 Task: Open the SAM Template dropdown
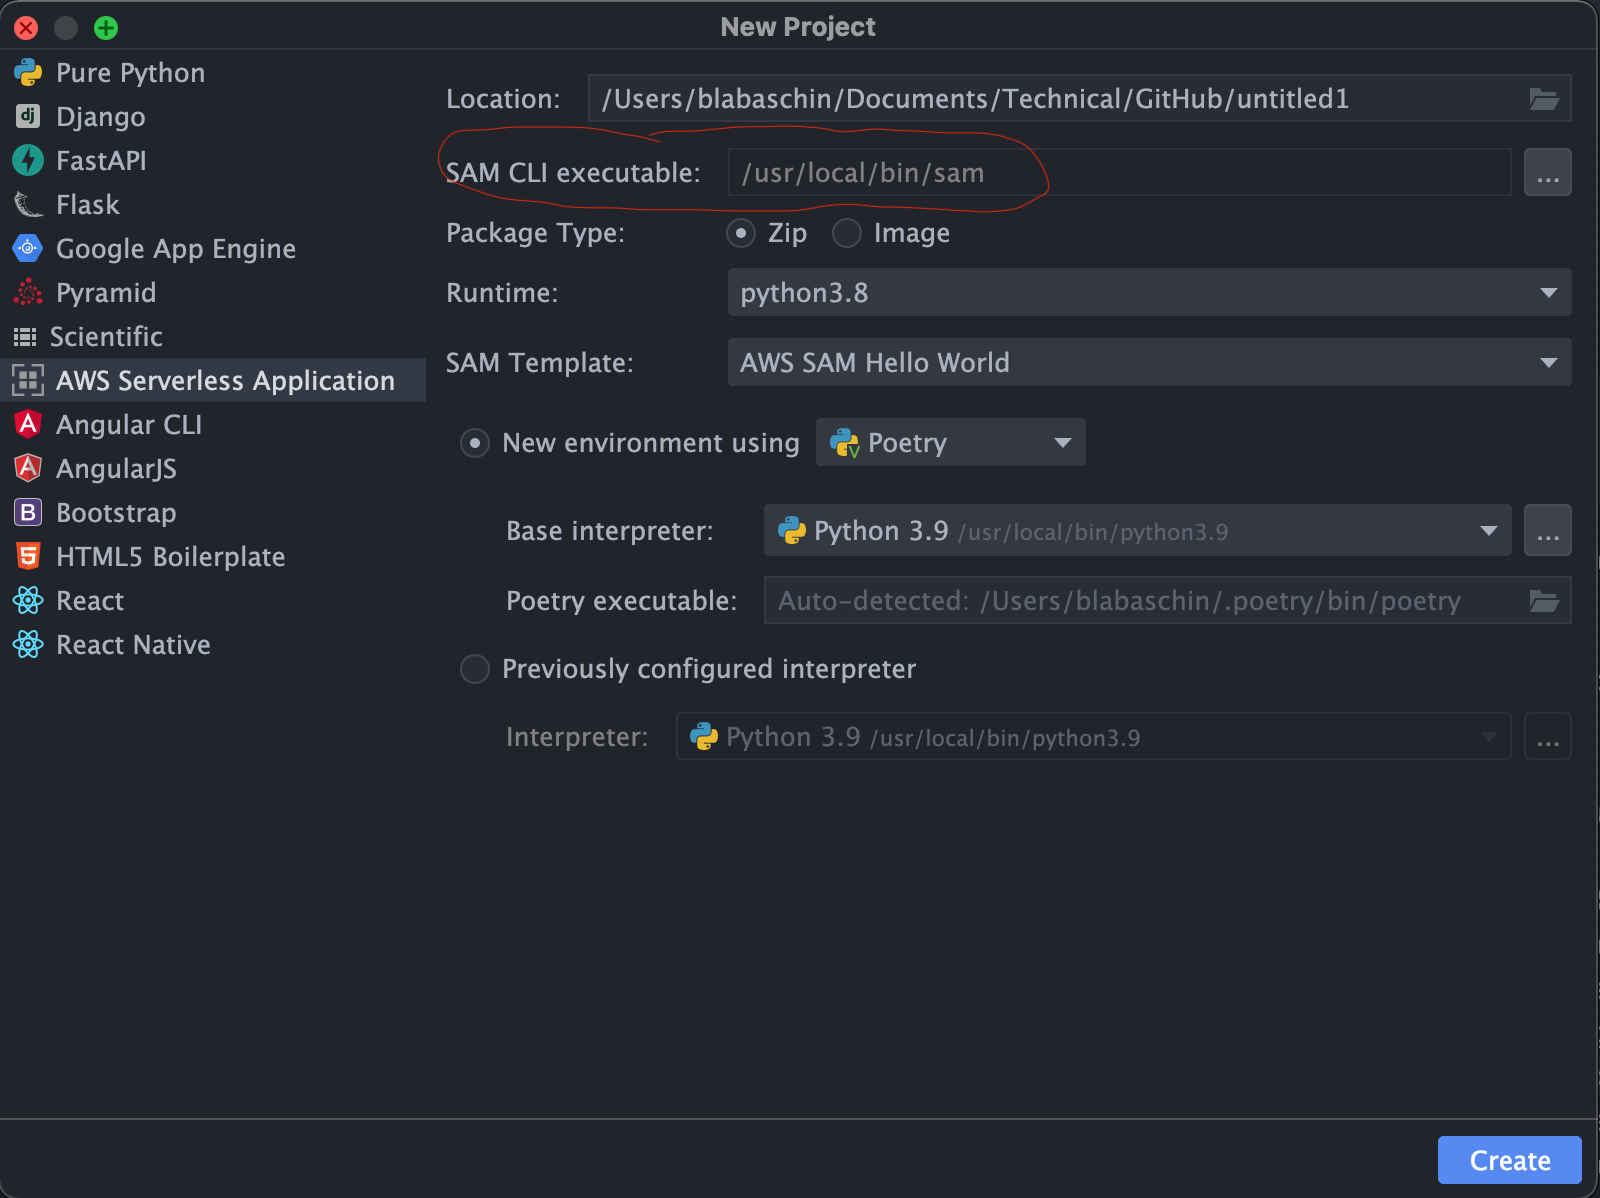(x=1149, y=362)
